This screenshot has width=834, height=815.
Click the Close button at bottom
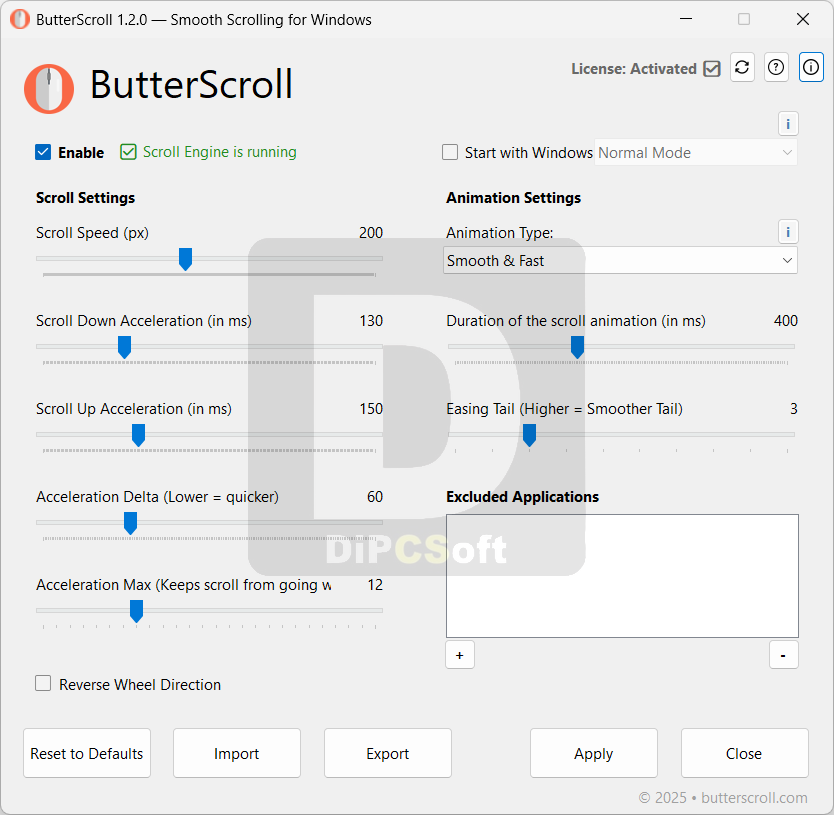[745, 753]
